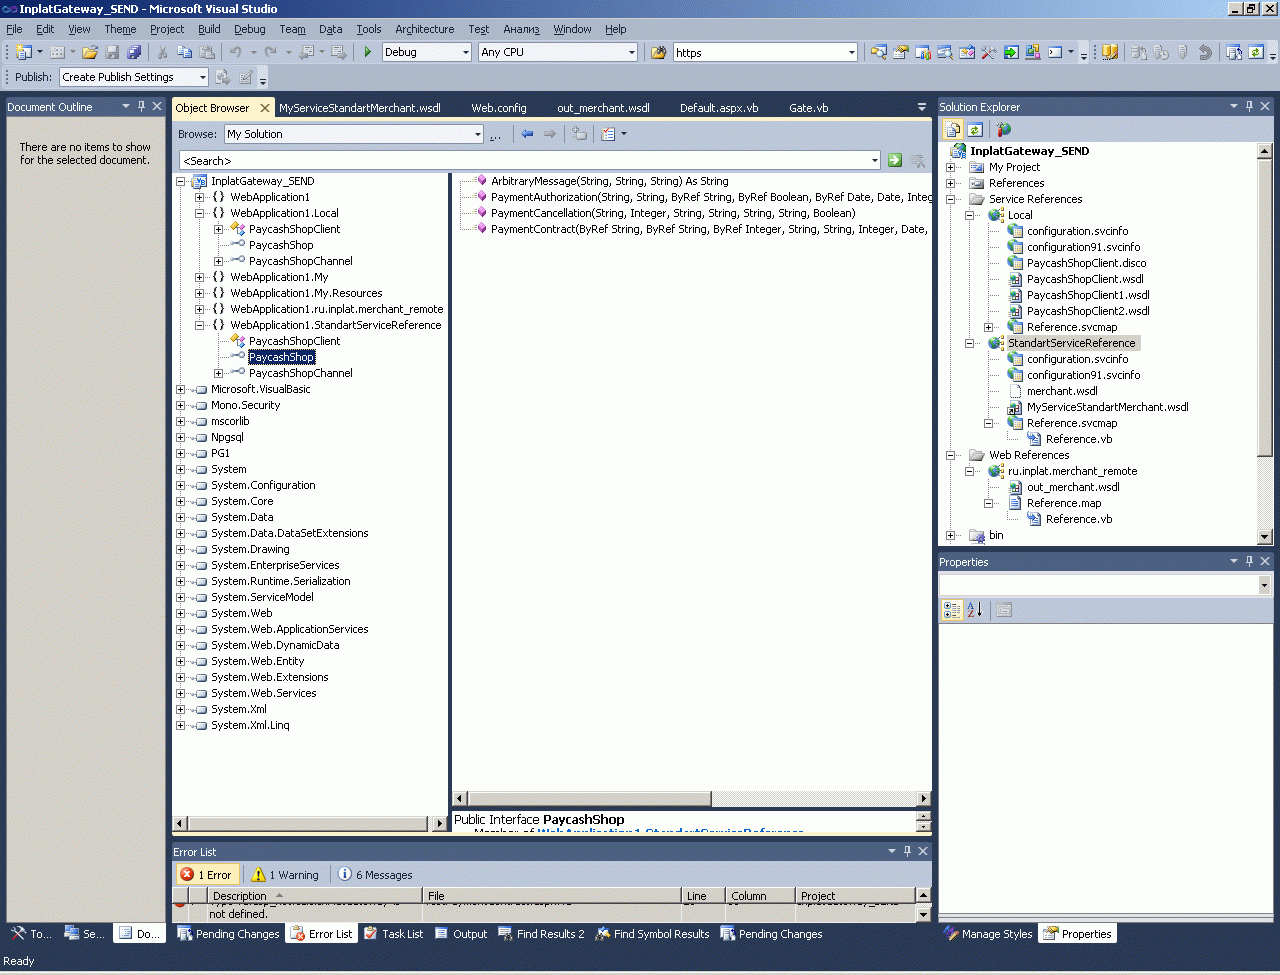Click the Object Browser tree horizontal scrollbar
The image size is (1280, 975).
tap(311, 823)
